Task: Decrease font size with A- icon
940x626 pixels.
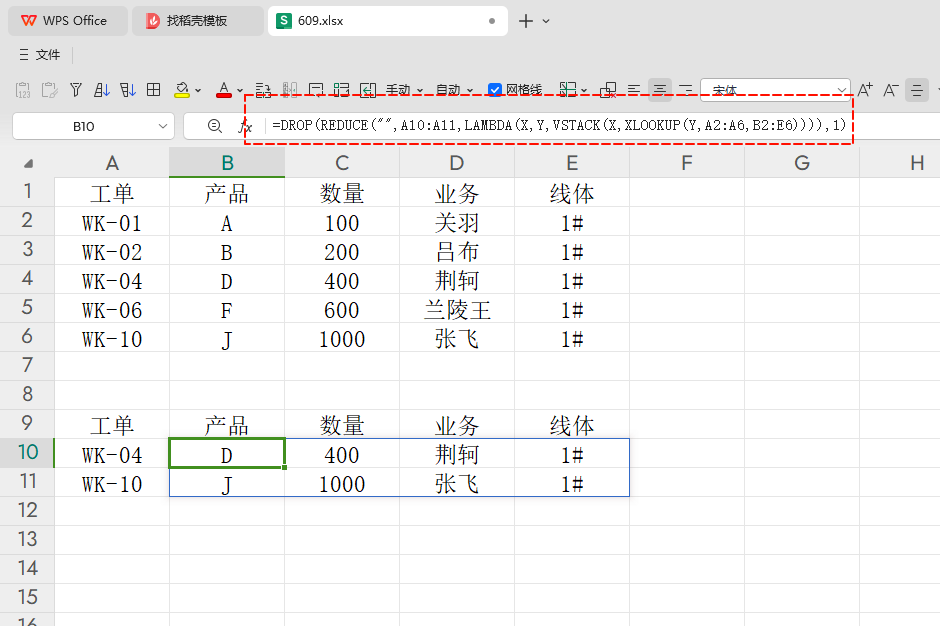Action: coord(891,90)
